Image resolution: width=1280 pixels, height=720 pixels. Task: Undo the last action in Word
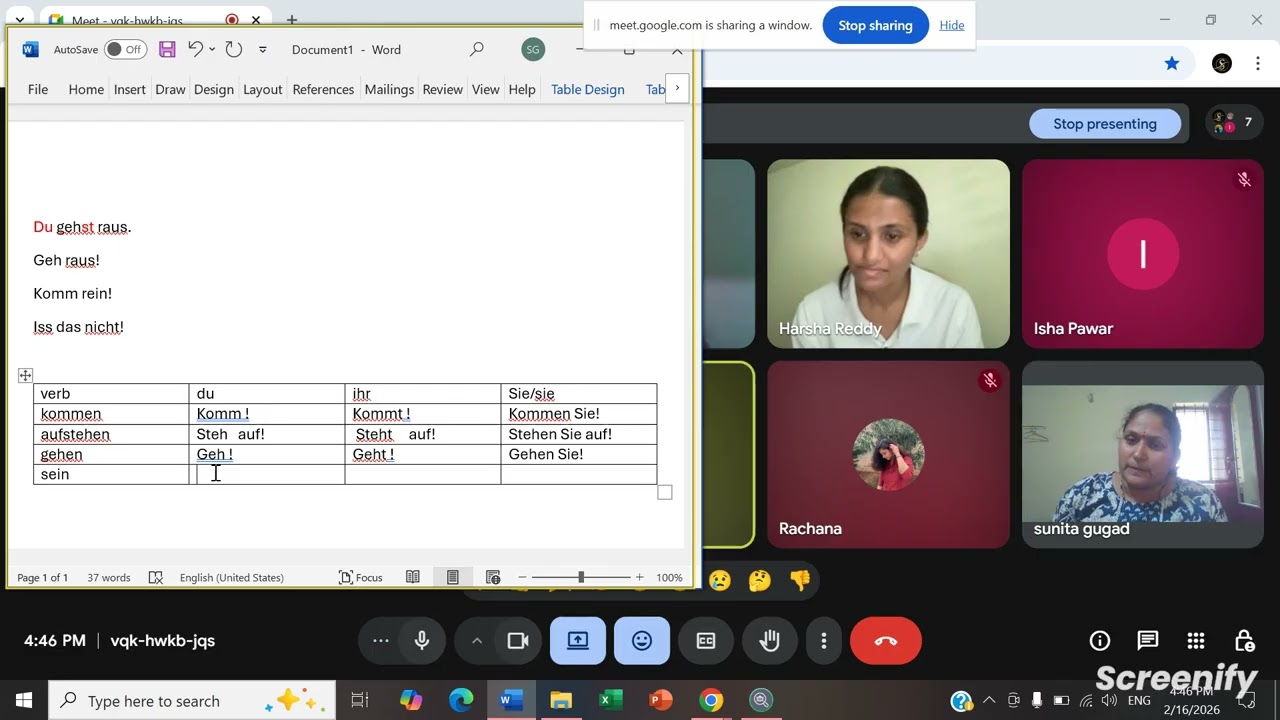tap(196, 49)
